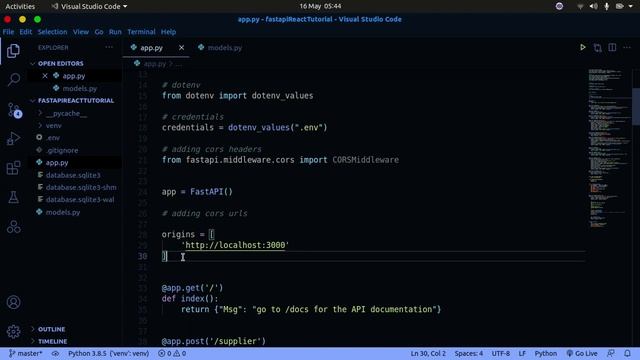Click the feedback icon in status bar
Image resolution: width=640 pixels, height=360 pixels.
point(611,353)
